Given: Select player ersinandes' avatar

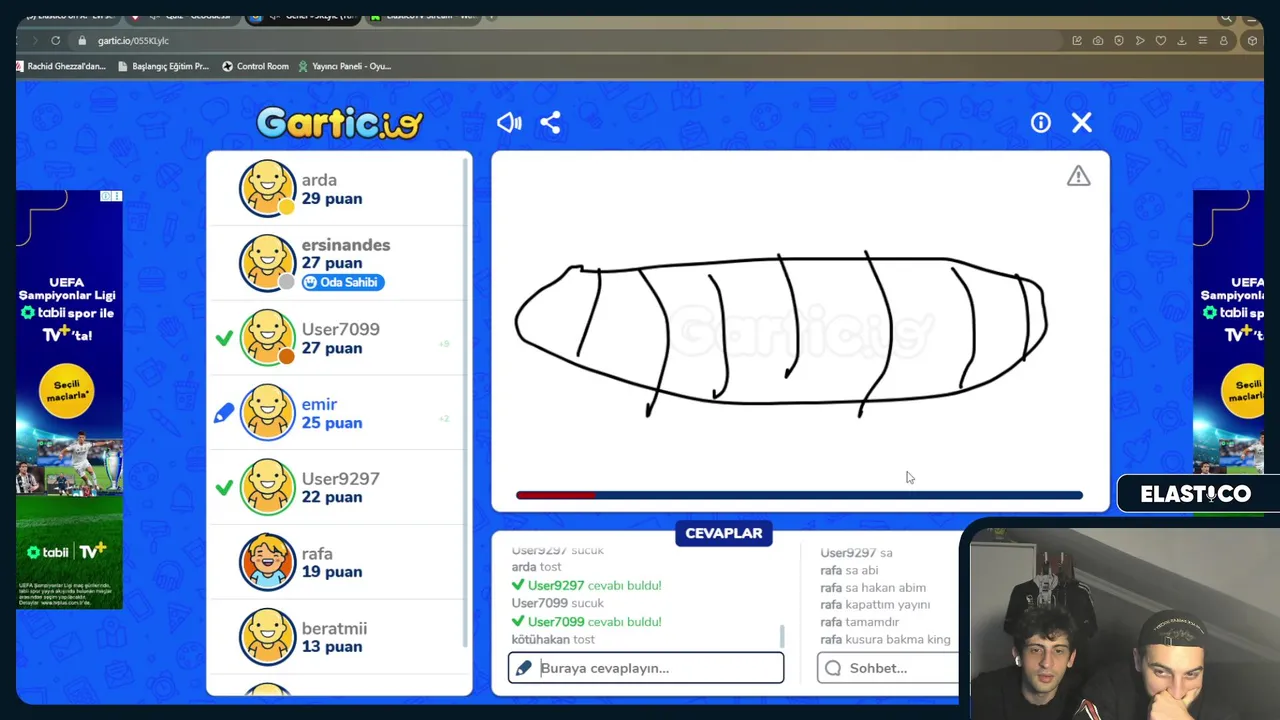Looking at the screenshot, I should click(267, 263).
